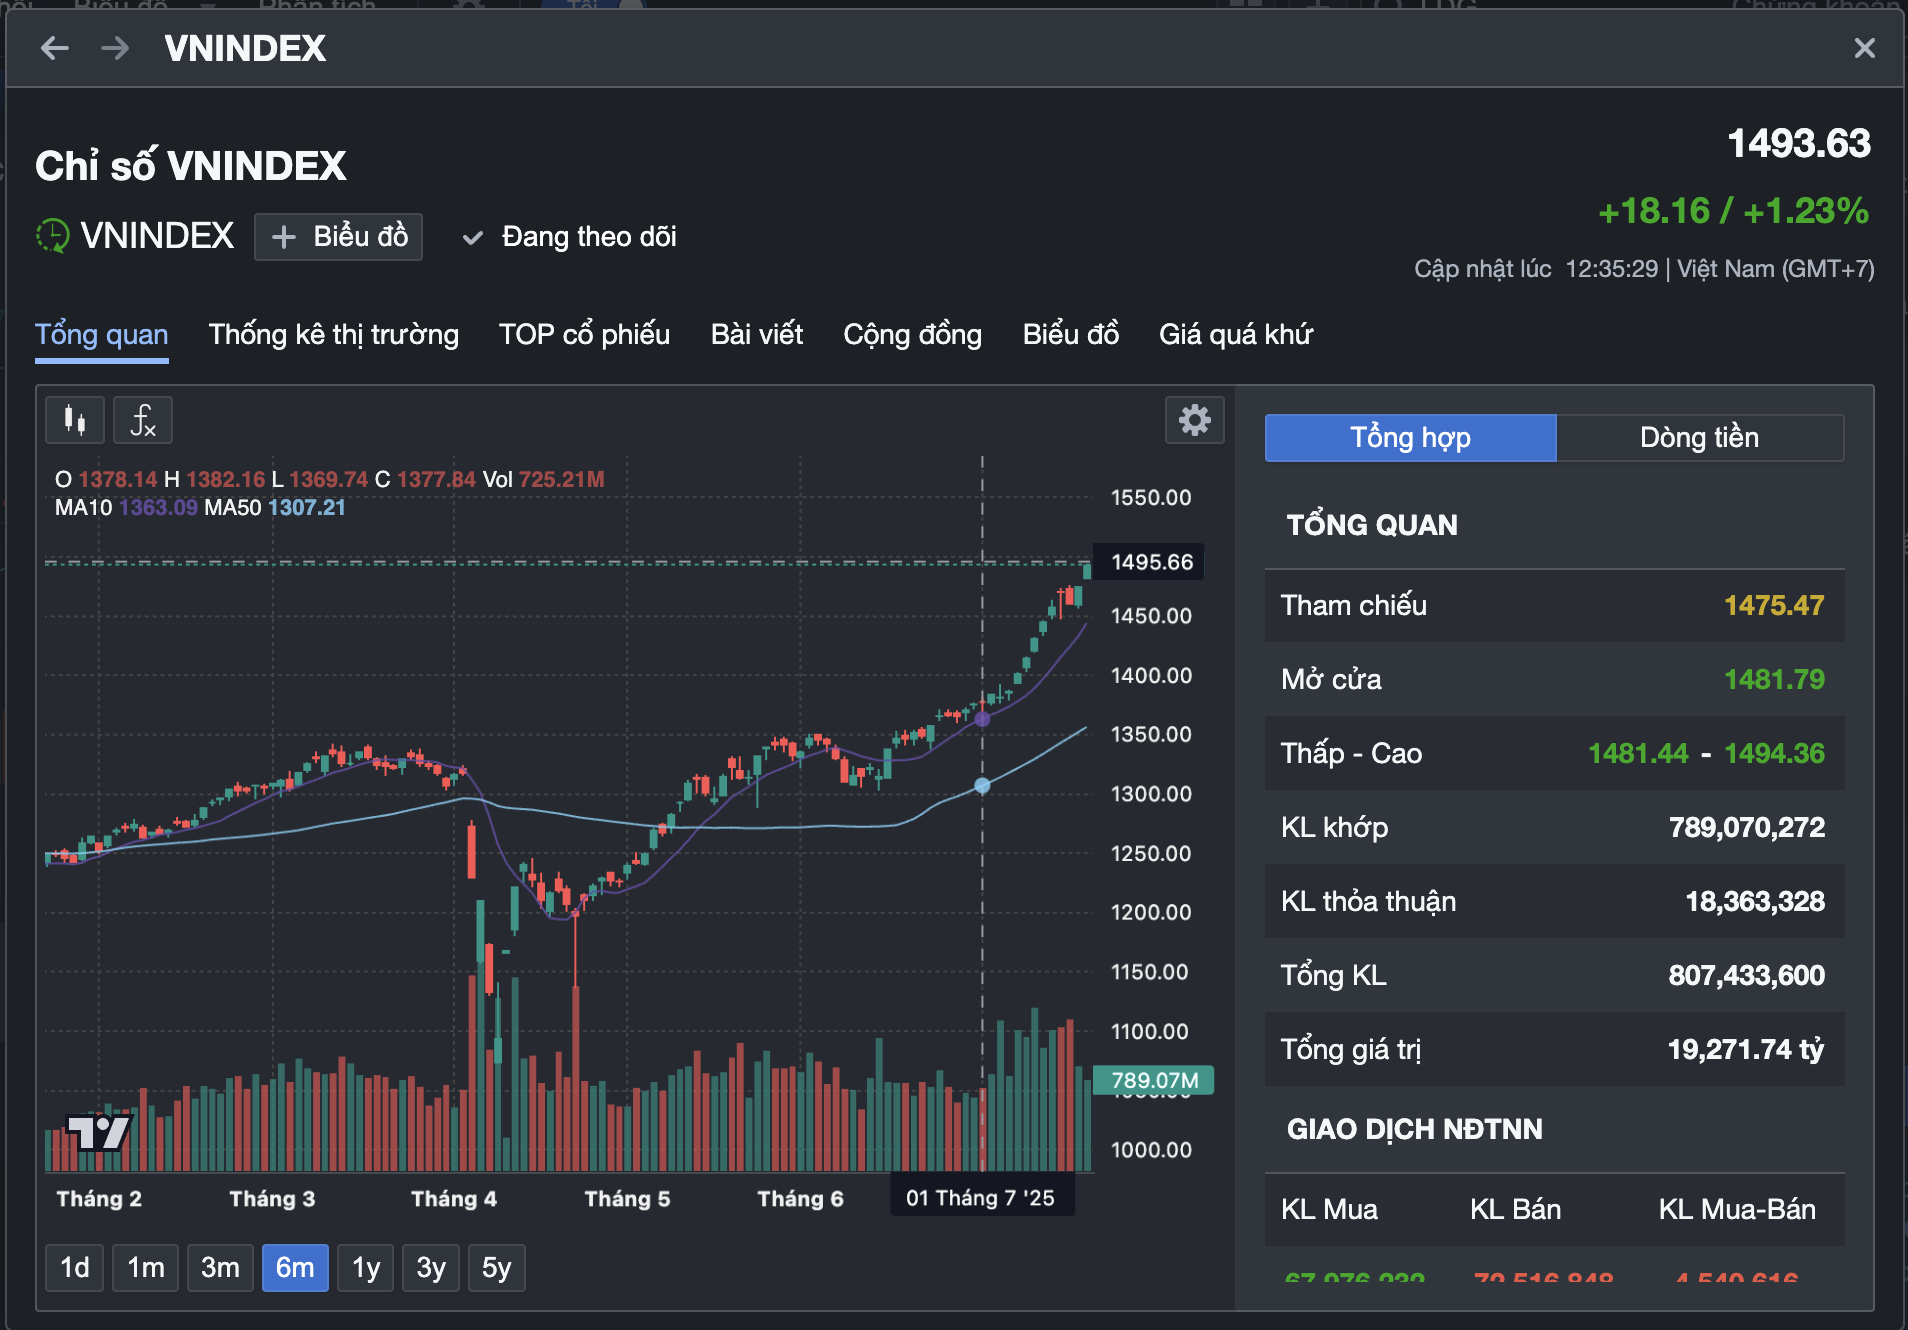Navigate back with the left arrow icon
This screenshot has height=1330, width=1908.
57,48
